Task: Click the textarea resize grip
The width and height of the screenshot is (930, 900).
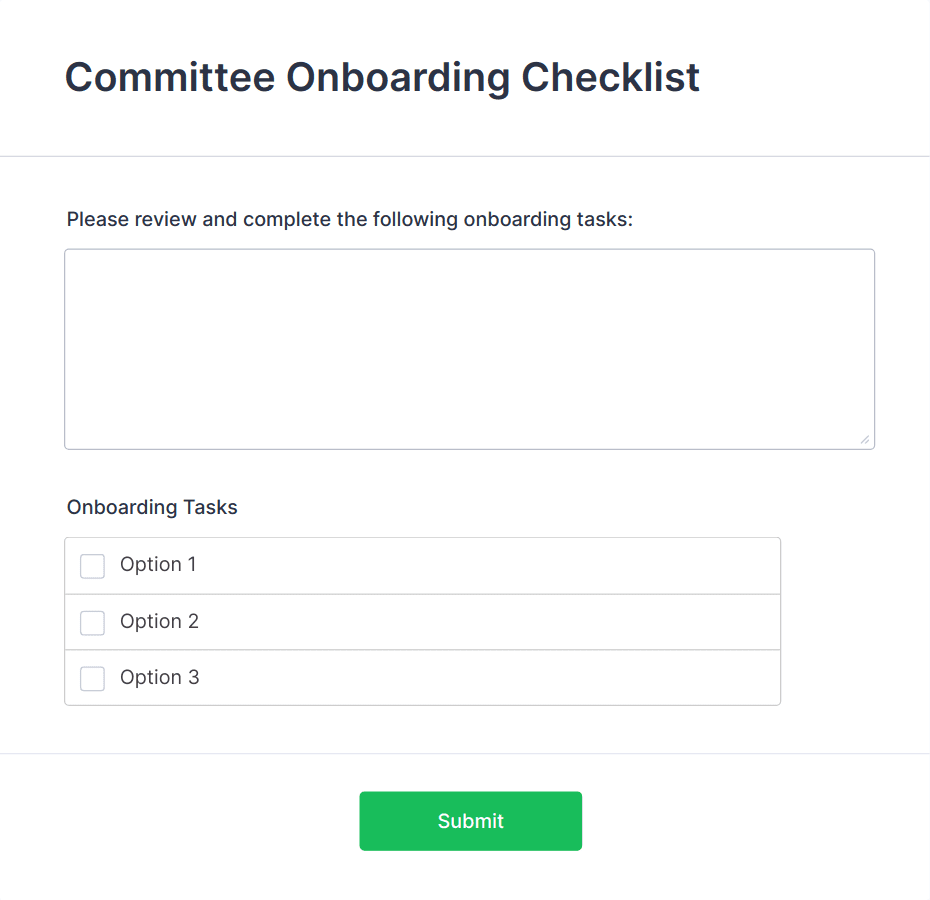Action: (866, 437)
